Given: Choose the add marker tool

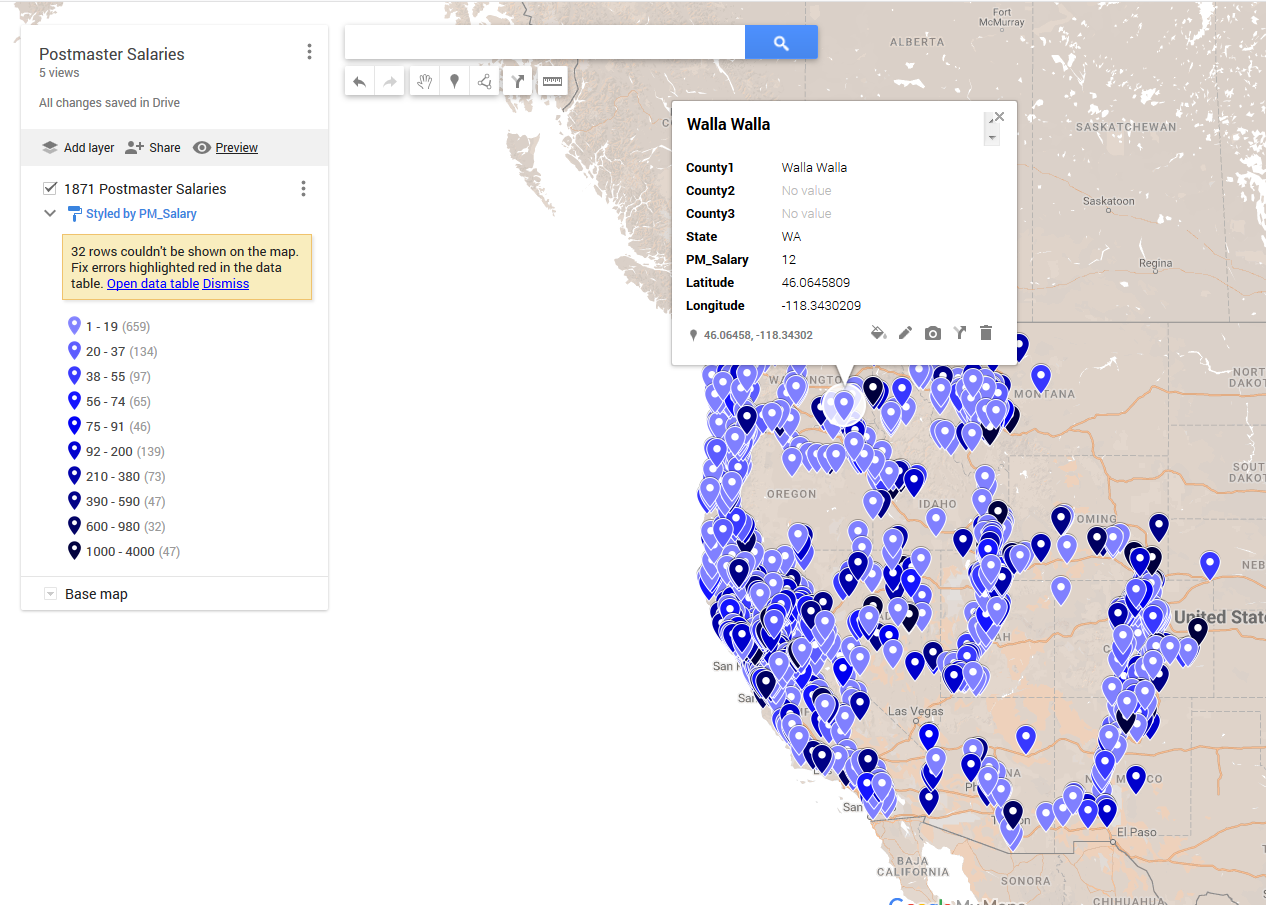Looking at the screenshot, I should tap(455, 82).
